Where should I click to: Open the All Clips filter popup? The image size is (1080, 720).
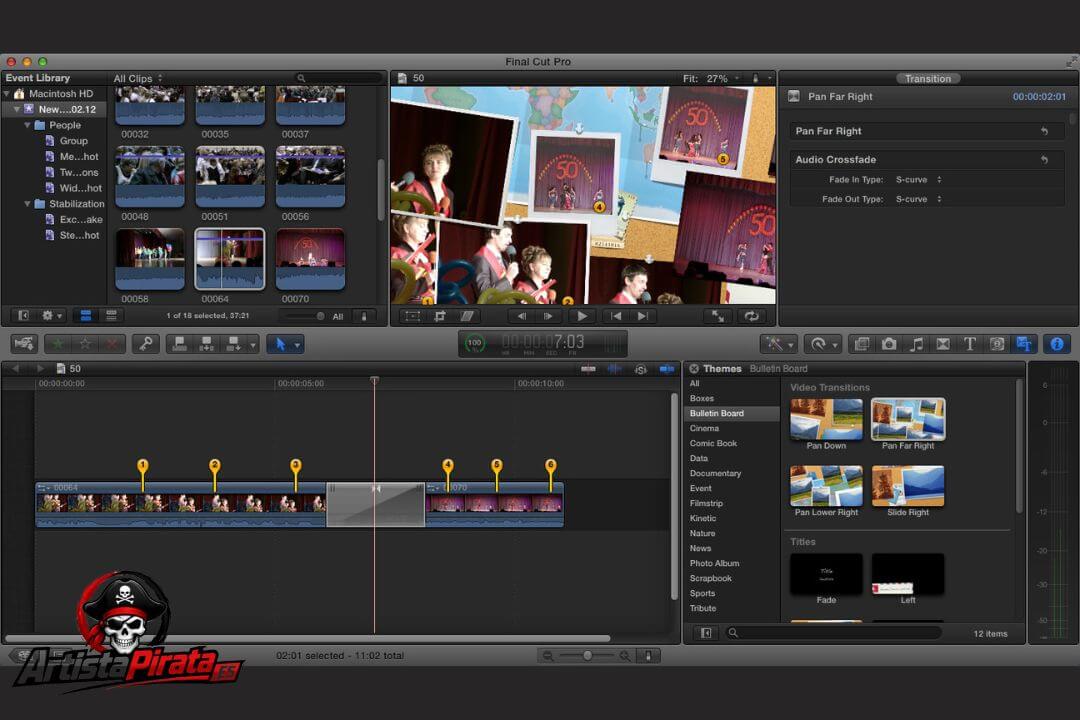point(138,79)
